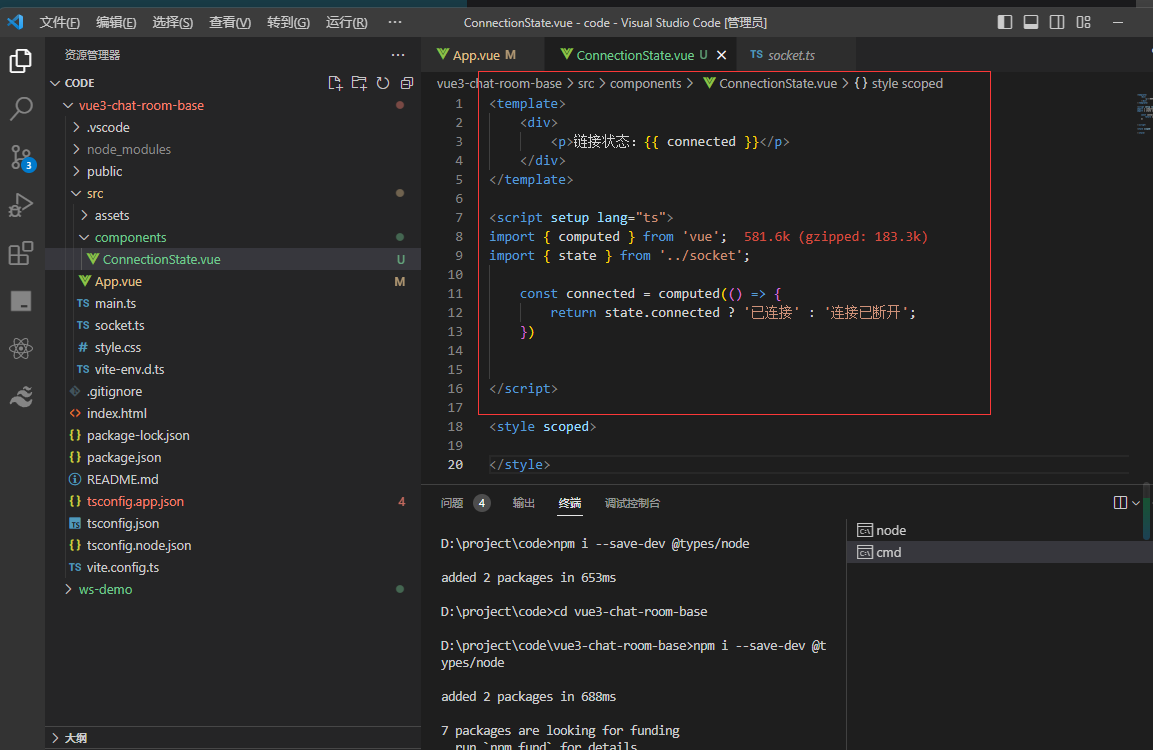Toggle secondary side bar layout button
The height and width of the screenshot is (750, 1153).
(x=1057, y=22)
